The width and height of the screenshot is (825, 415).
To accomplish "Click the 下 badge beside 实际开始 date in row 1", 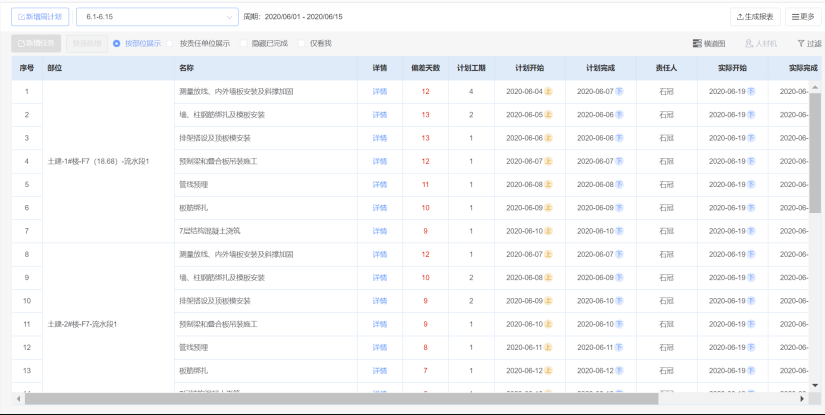I will tap(751, 92).
